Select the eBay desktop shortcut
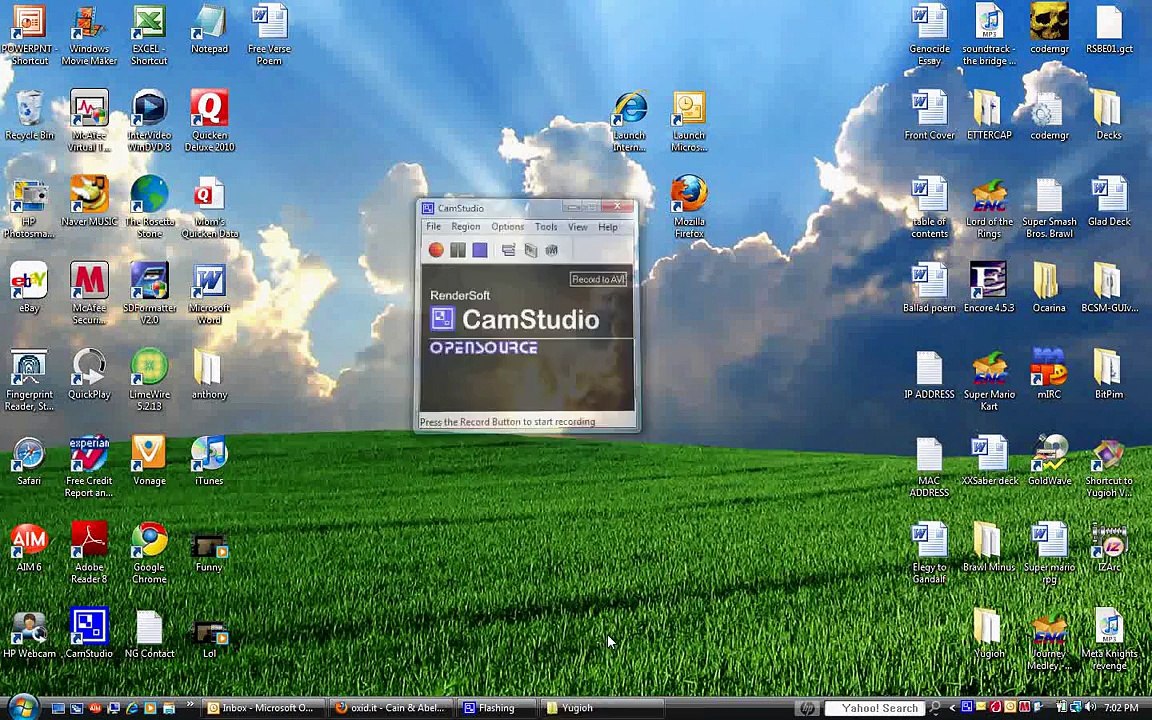The width and height of the screenshot is (1152, 720). coord(29,289)
